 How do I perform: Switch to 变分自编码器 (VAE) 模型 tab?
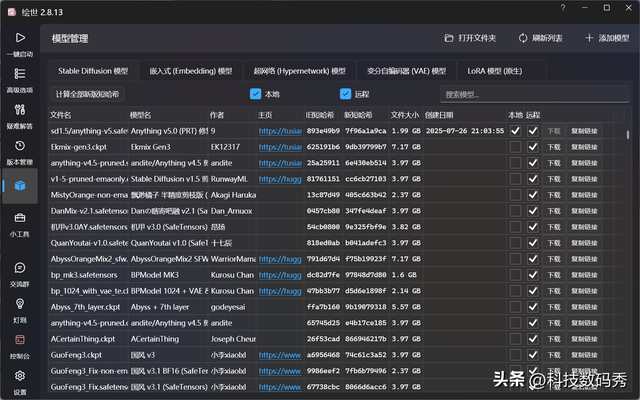[406, 71]
